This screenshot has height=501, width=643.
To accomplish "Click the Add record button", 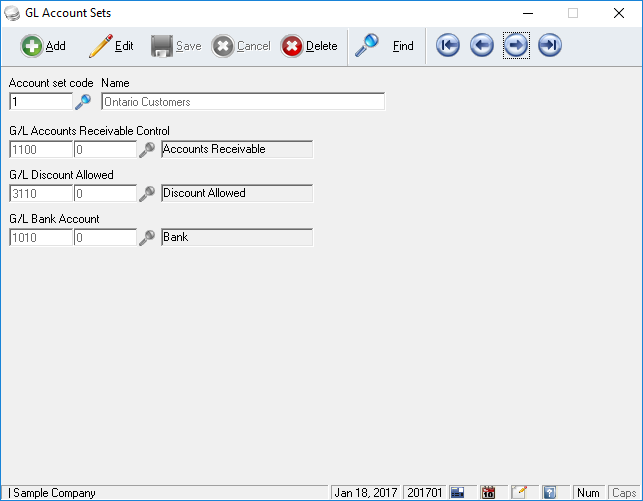I will [43, 46].
